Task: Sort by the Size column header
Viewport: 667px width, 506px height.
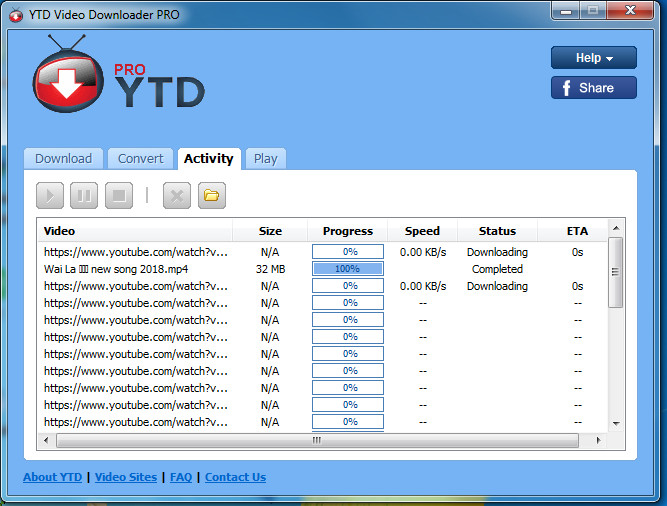Action: pyautogui.click(x=270, y=231)
